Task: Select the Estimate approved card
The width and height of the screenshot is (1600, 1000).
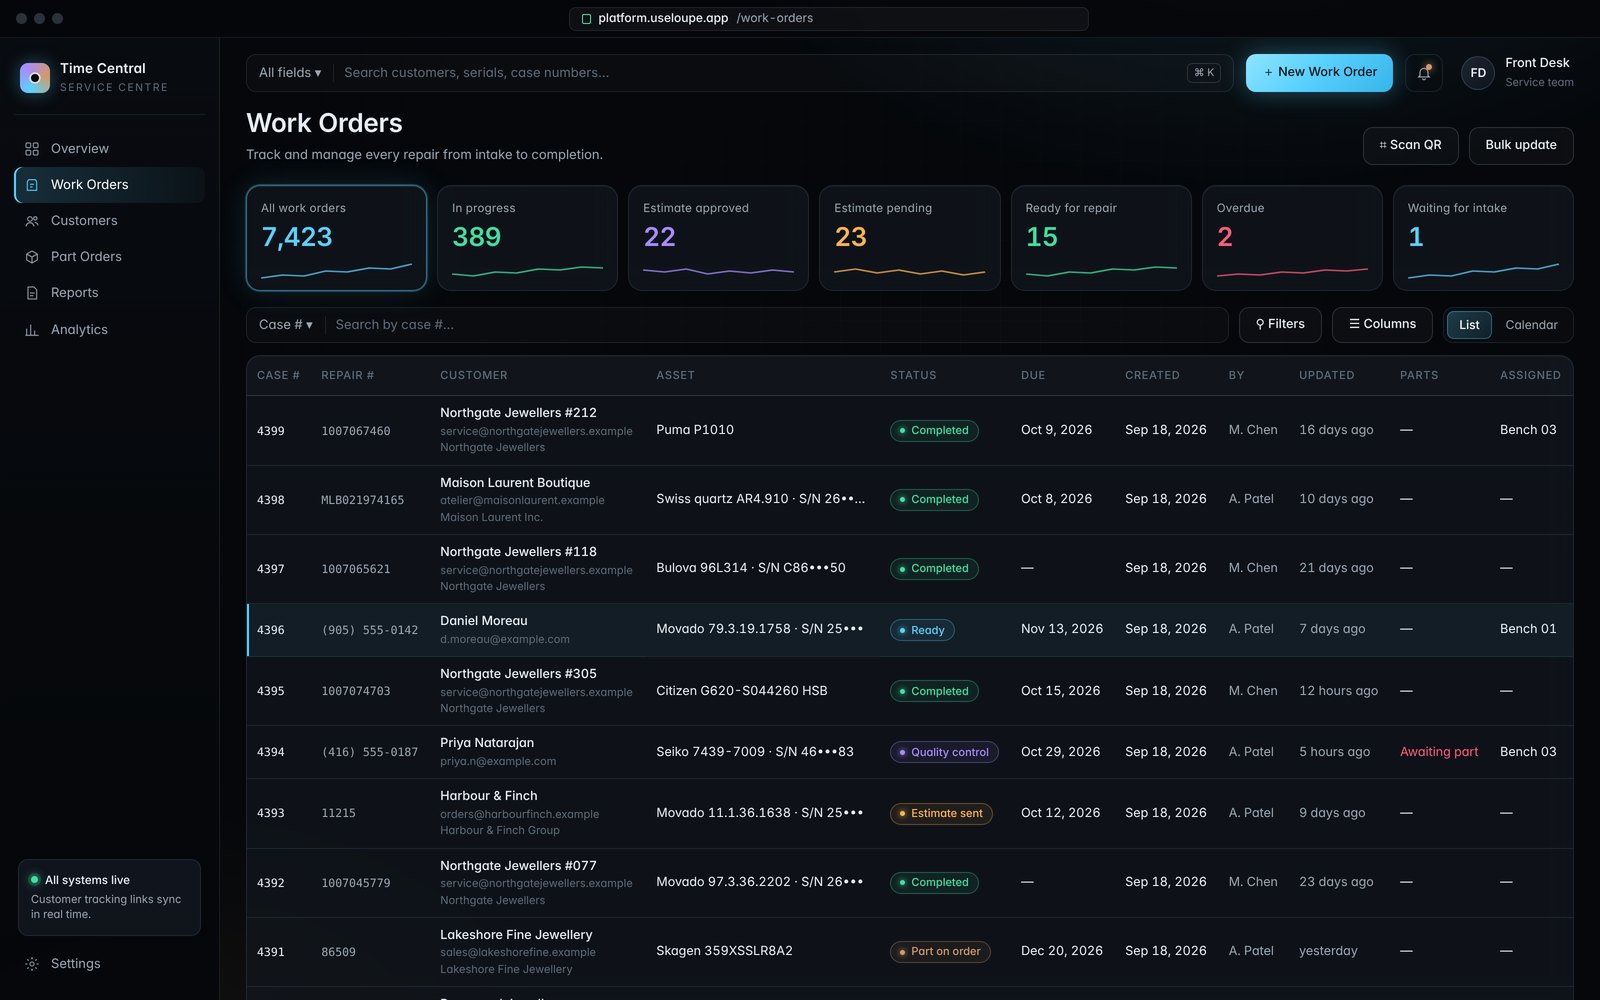Action: pyautogui.click(x=718, y=238)
